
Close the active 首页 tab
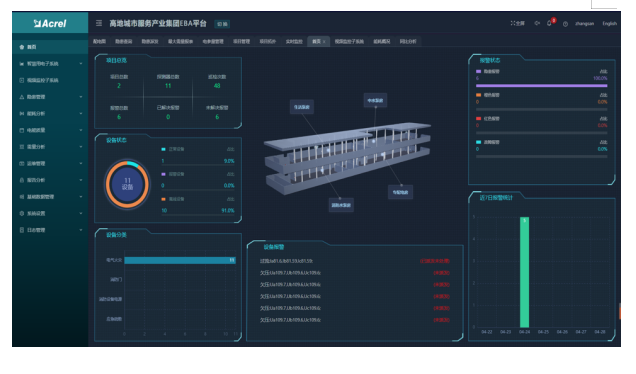(x=324, y=42)
